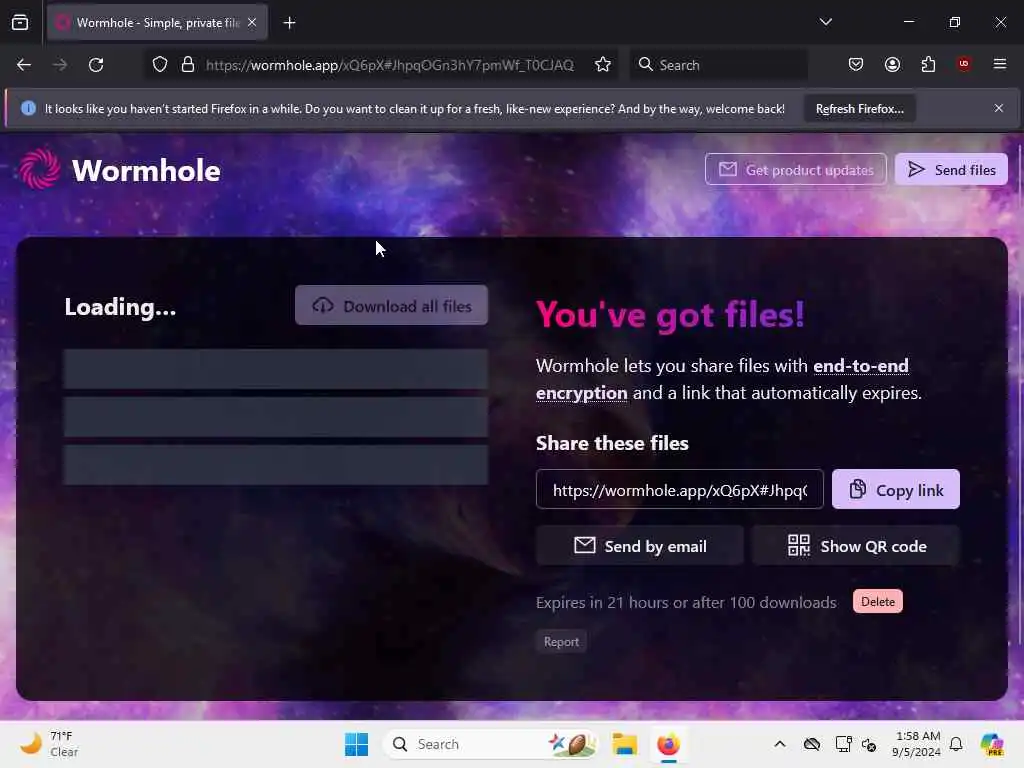
Task: Show hidden system tray icons
Action: pos(780,744)
